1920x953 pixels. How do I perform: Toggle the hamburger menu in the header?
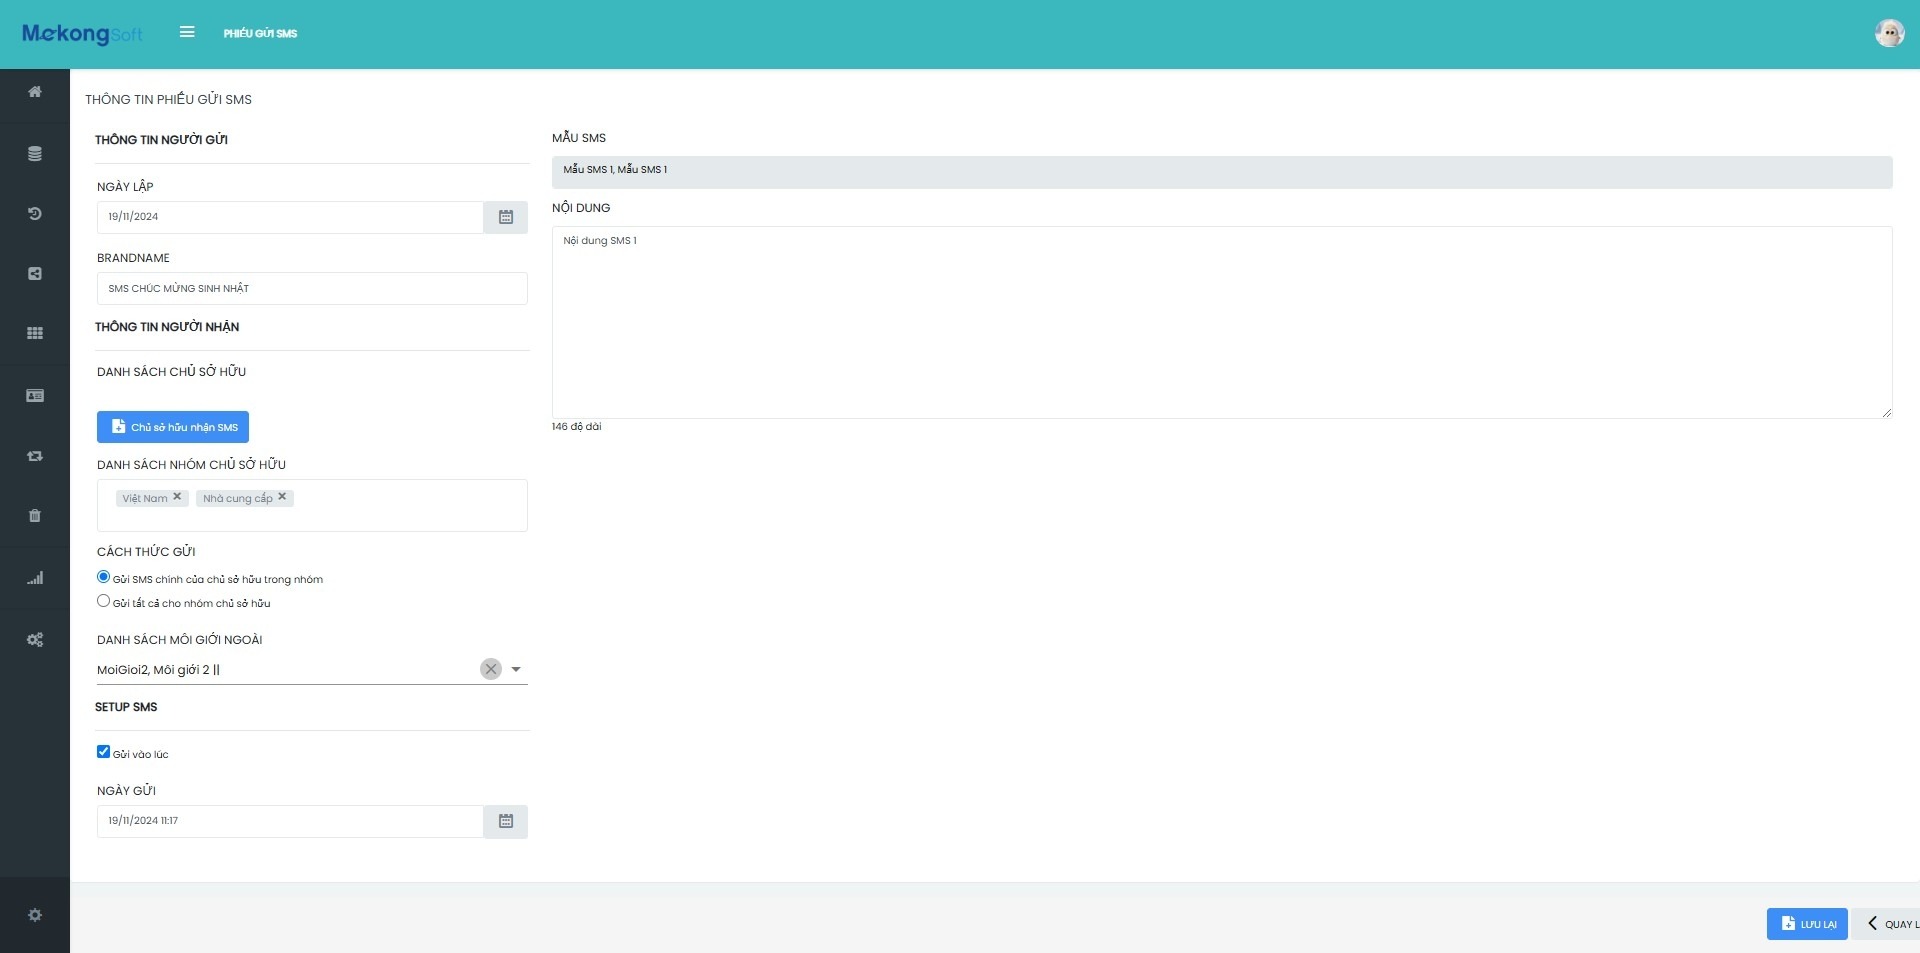click(x=187, y=32)
